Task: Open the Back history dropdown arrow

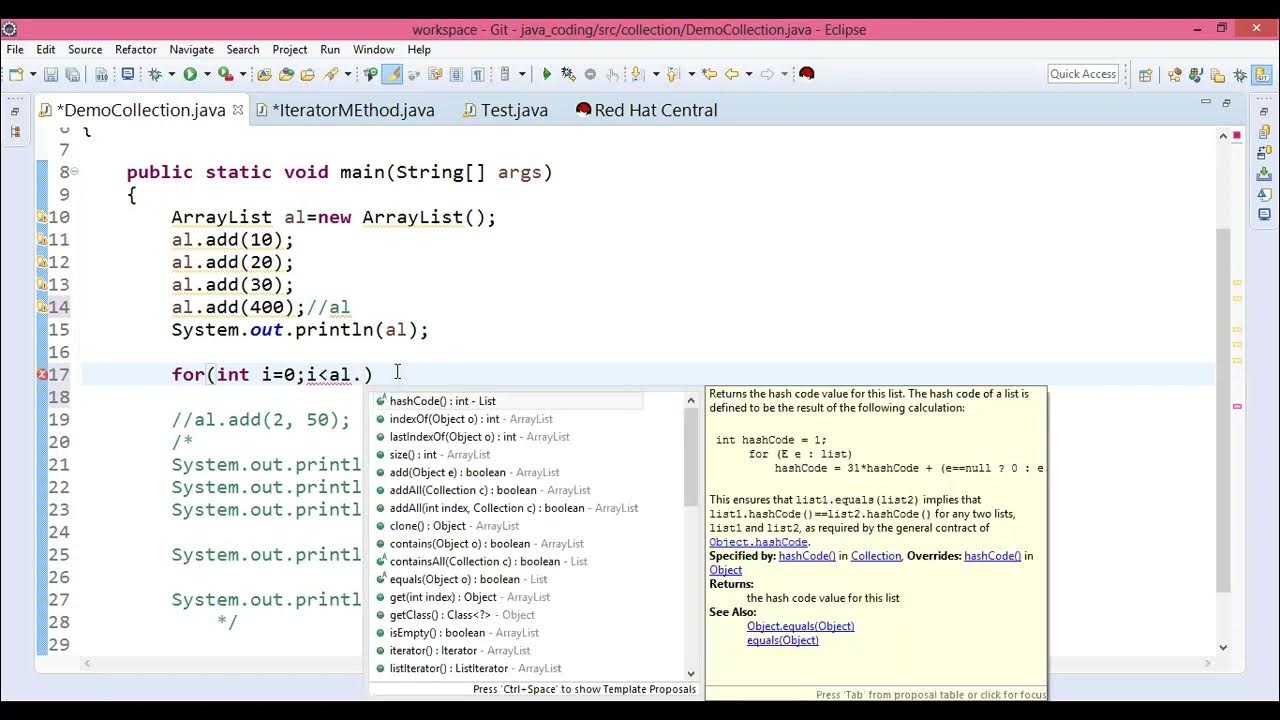Action: click(749, 74)
